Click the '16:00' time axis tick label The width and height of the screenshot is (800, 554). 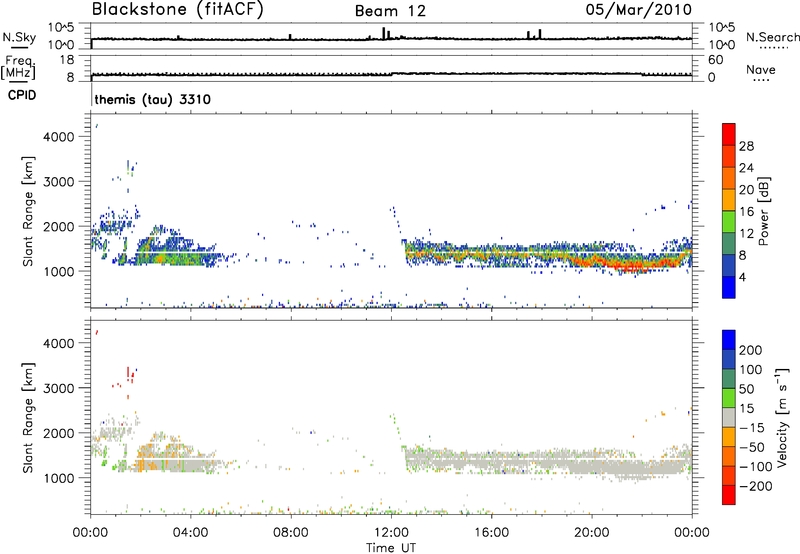click(491, 533)
